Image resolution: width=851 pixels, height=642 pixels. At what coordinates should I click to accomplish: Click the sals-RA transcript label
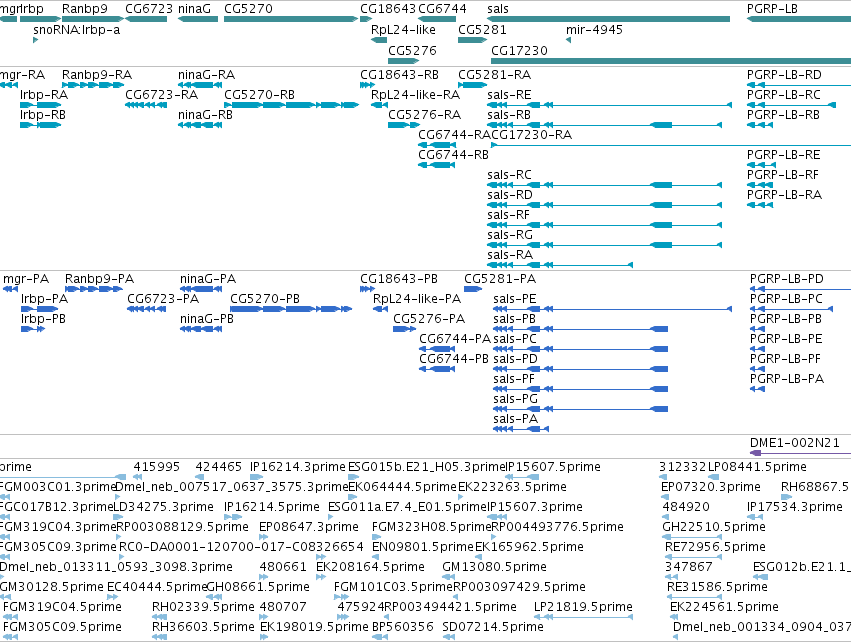[x=510, y=255]
